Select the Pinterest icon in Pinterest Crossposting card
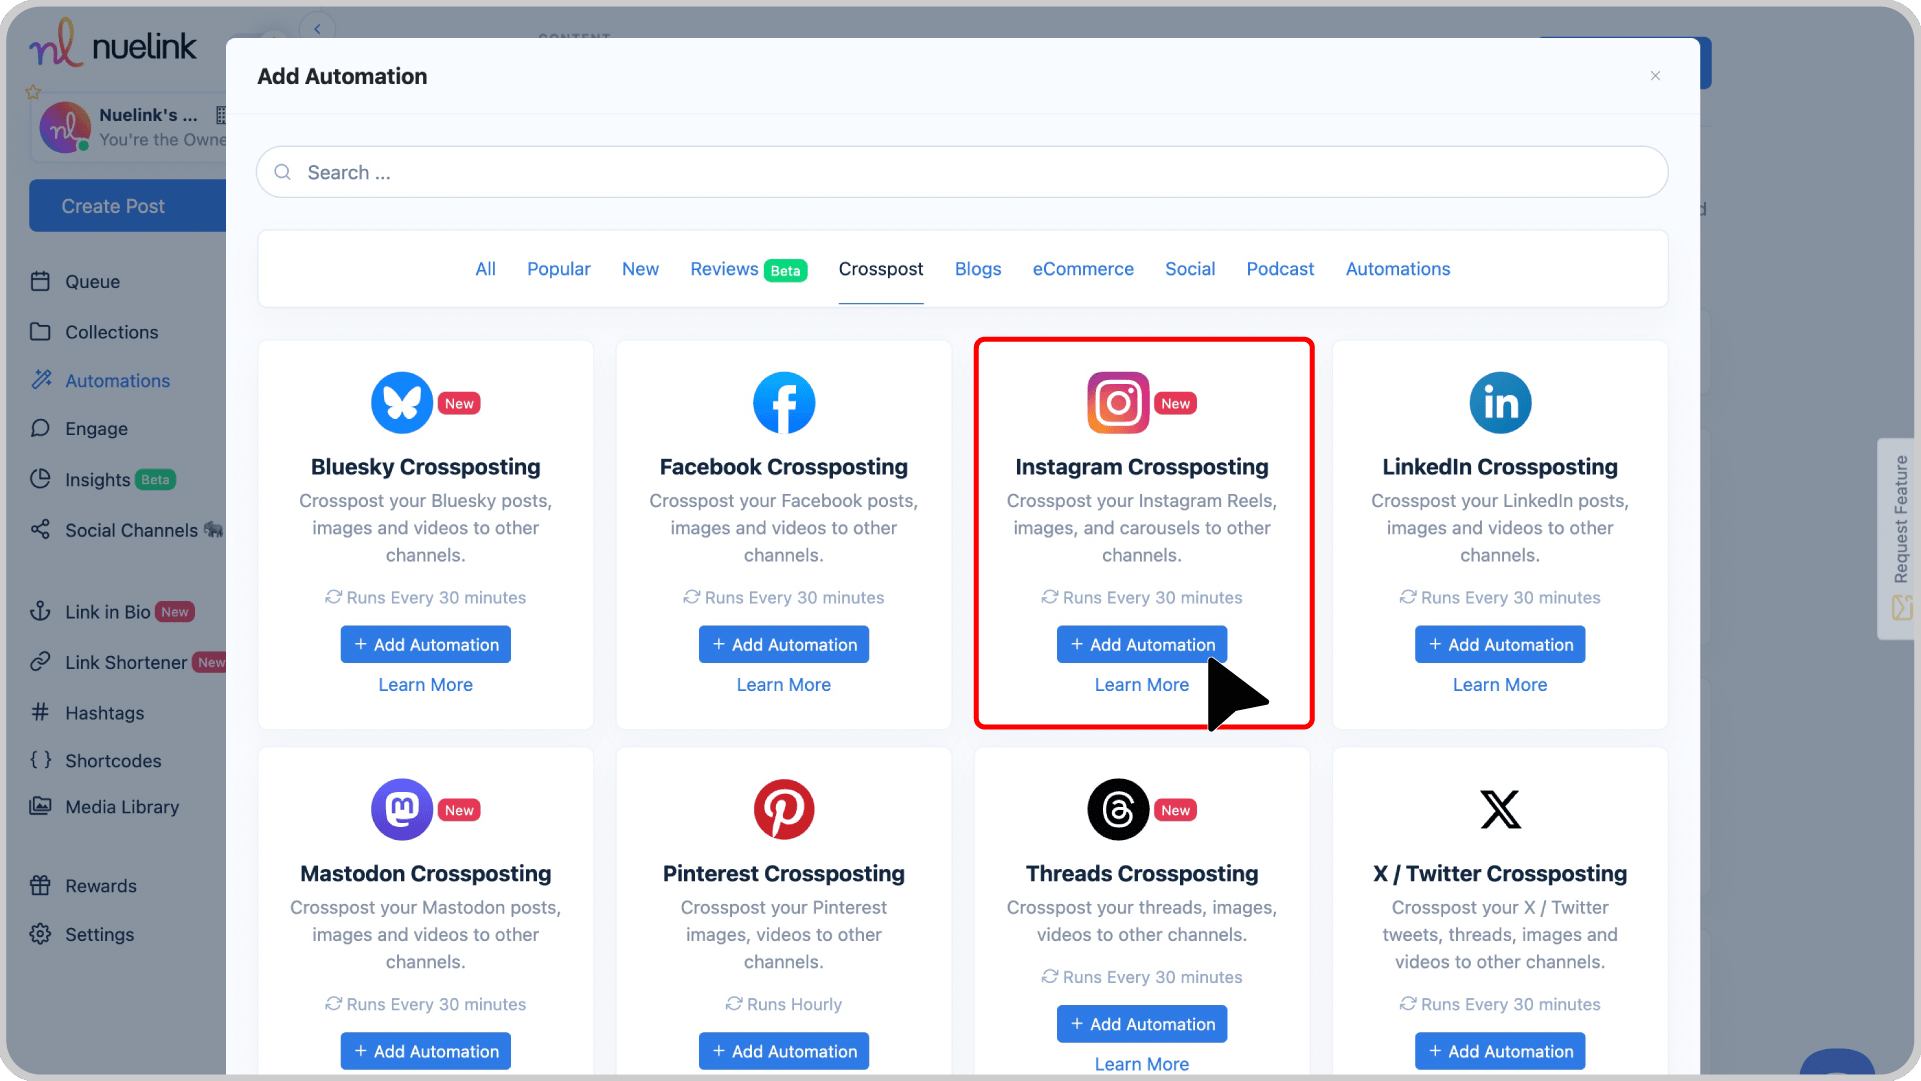Screen dimensions: 1921x1081 pyautogui.click(x=784, y=809)
